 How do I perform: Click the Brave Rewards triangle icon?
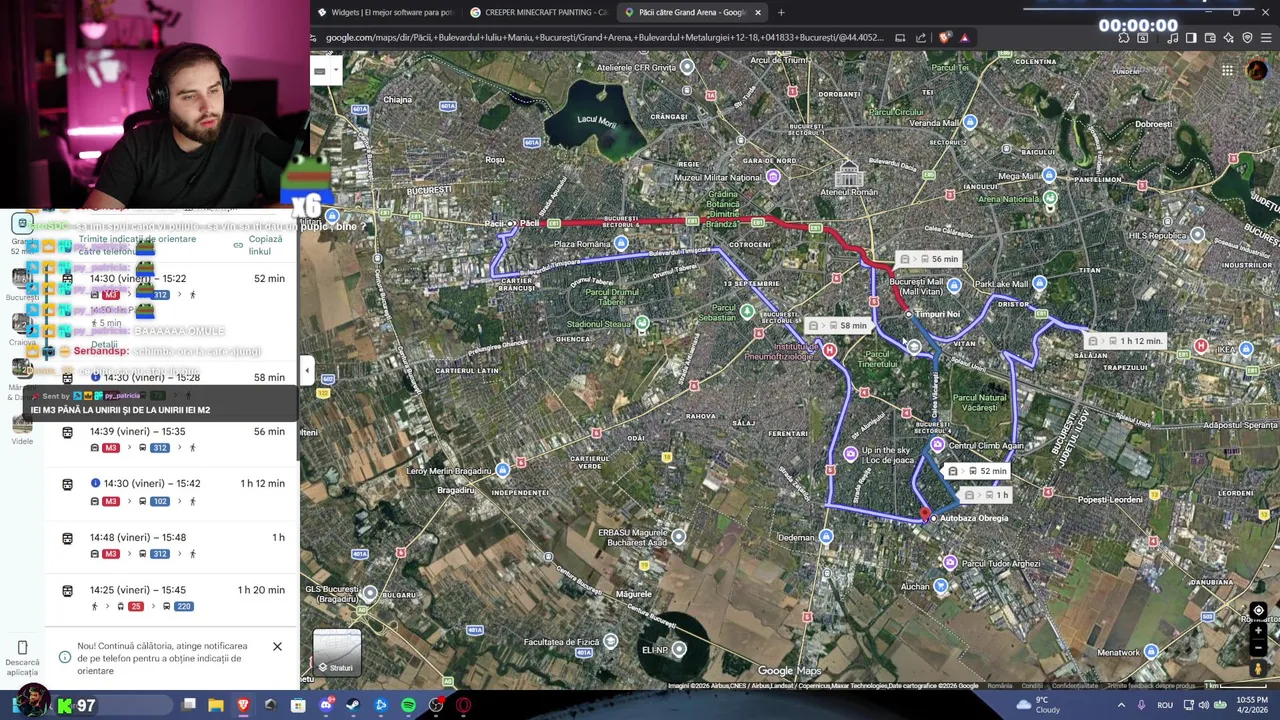point(964,38)
